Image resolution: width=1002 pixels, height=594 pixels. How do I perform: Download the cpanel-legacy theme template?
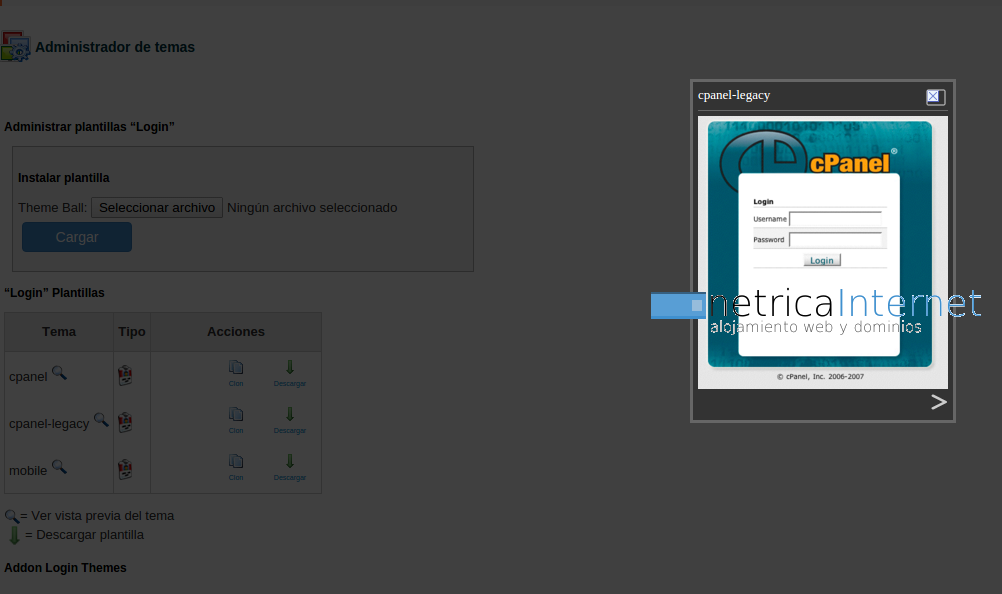pyautogui.click(x=290, y=419)
